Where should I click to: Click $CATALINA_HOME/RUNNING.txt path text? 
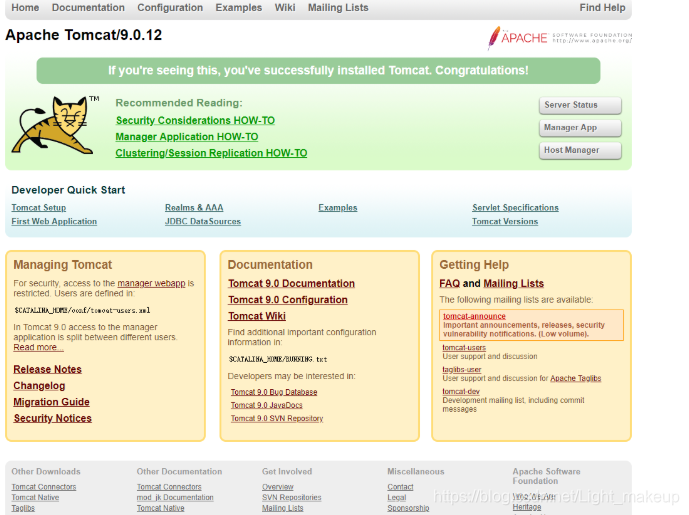pos(278,359)
